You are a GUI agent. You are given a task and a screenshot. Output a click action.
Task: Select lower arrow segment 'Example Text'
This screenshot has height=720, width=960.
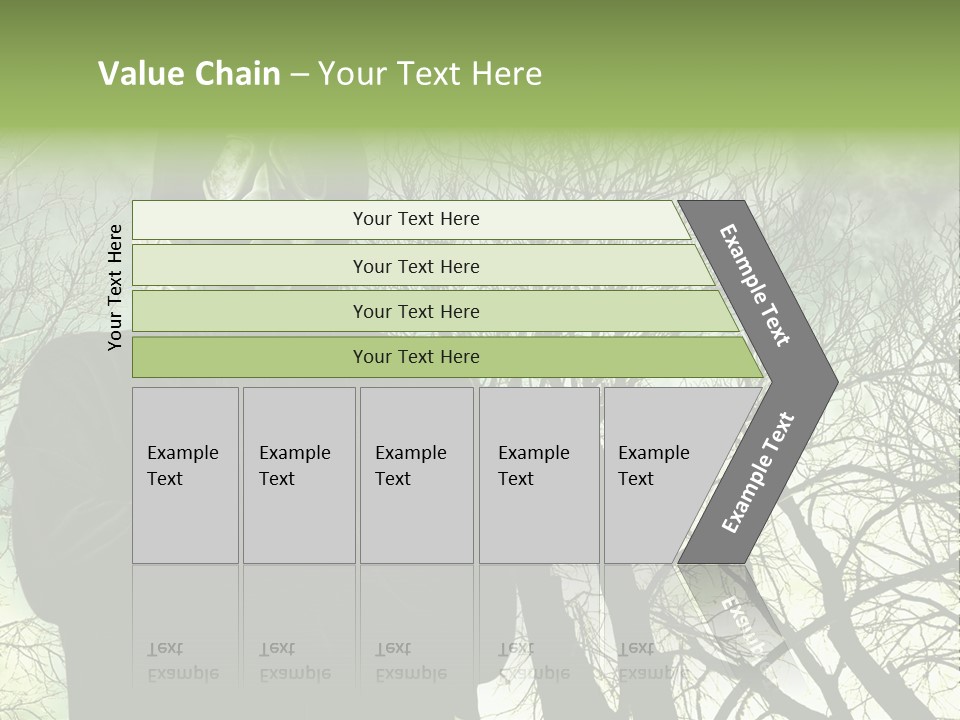coord(758,473)
